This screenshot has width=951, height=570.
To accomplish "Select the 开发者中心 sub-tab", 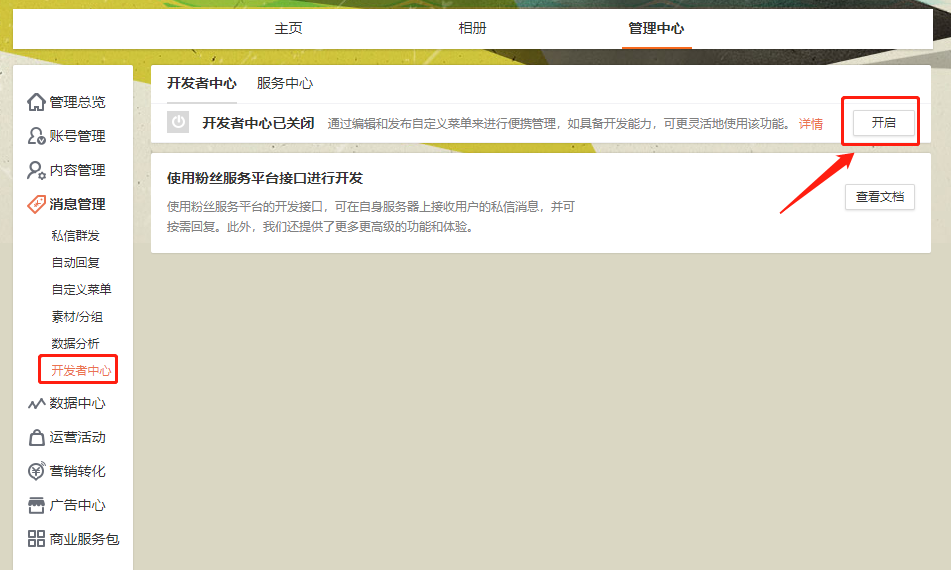I will pos(201,83).
